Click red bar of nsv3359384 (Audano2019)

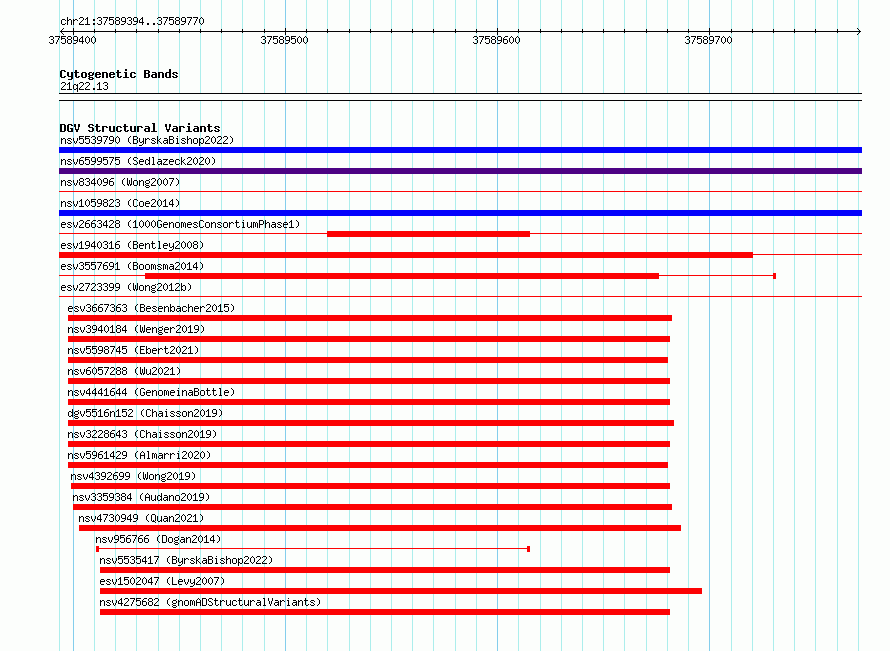(372, 507)
